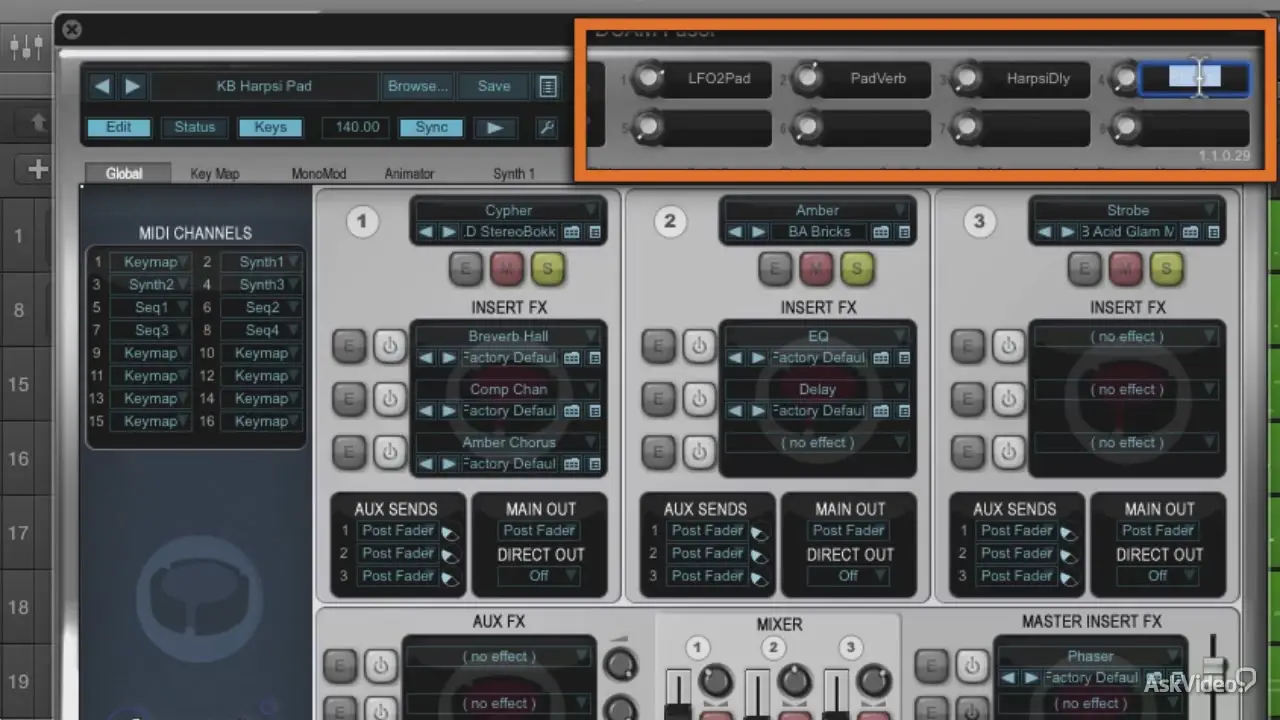Open the Strobe instrument dropdown
Screen dimensions: 1280x720
coord(1127,210)
